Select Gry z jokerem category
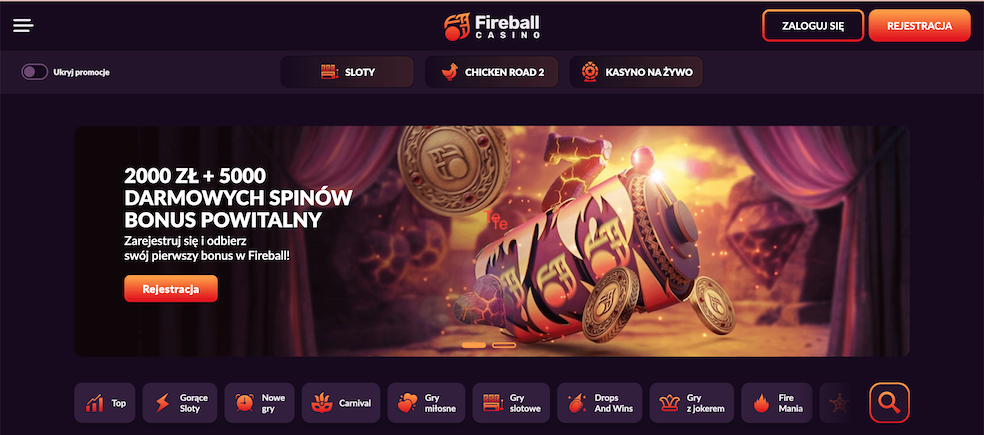 [x=692, y=403]
